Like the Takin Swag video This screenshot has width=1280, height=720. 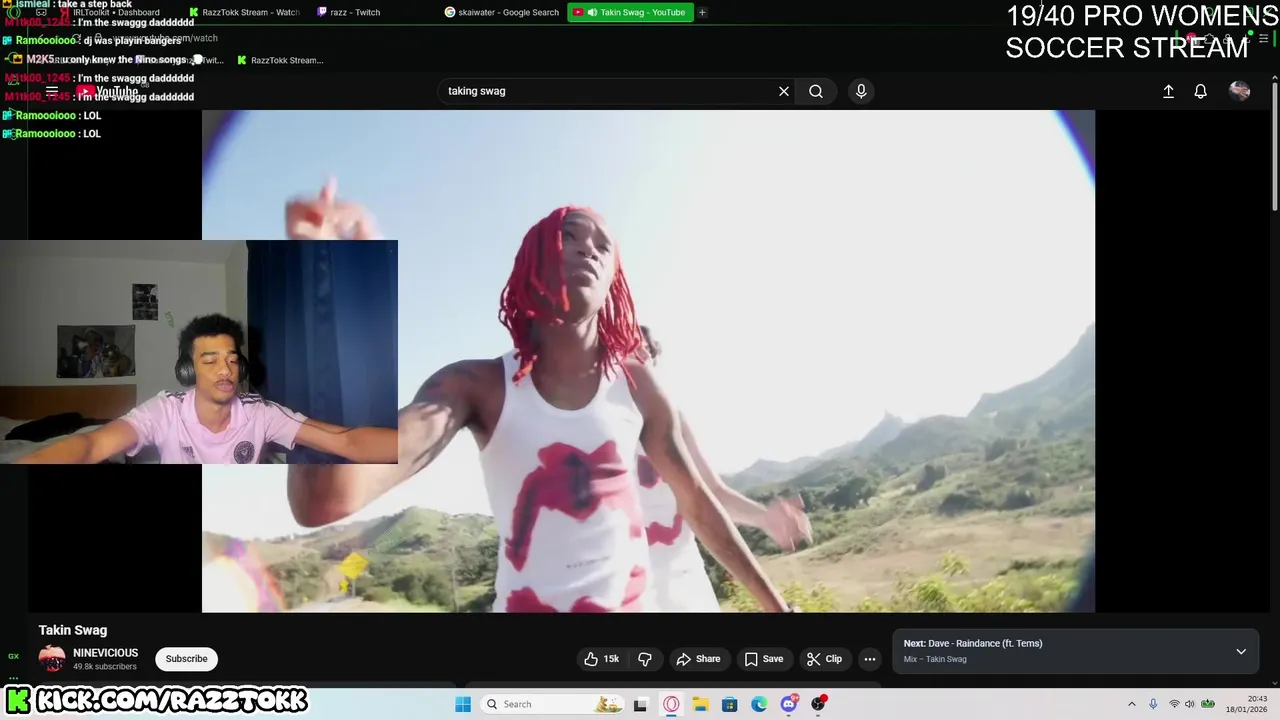point(602,659)
